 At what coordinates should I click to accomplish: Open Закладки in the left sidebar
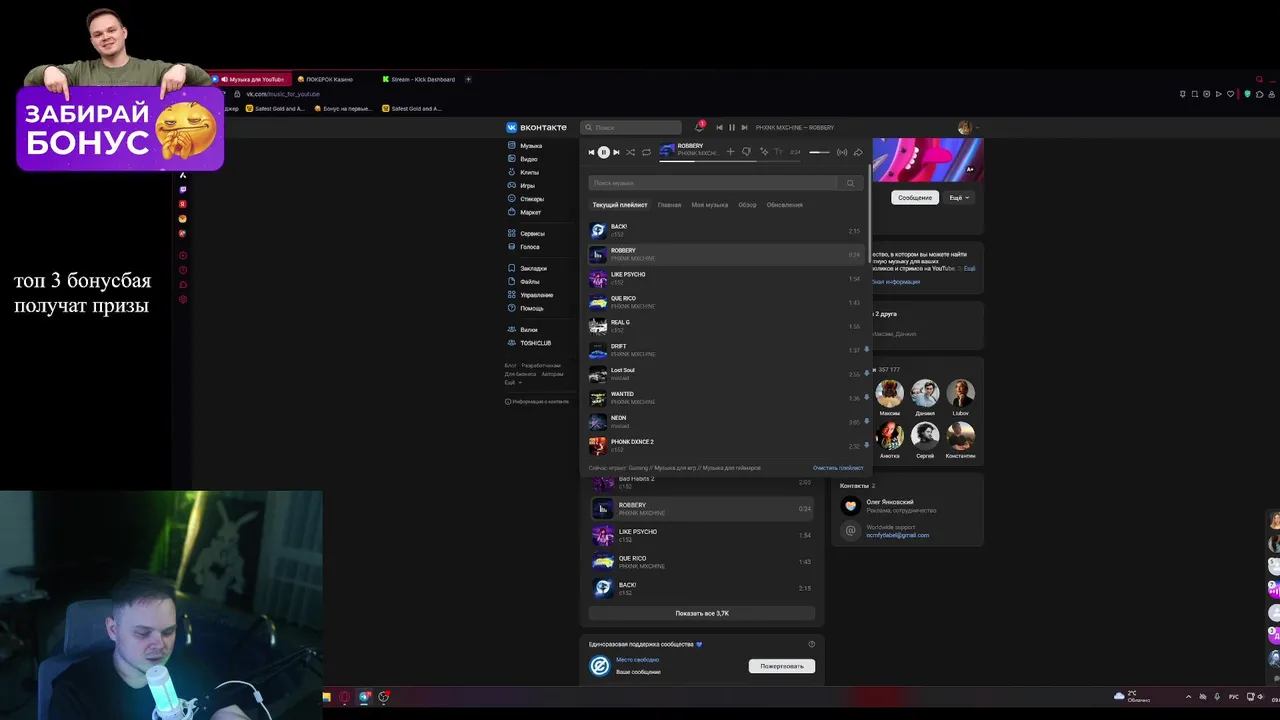(528, 268)
